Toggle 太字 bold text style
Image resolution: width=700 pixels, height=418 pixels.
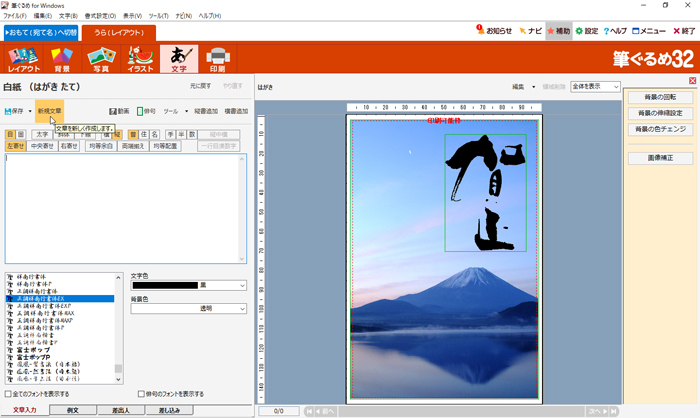(42, 133)
